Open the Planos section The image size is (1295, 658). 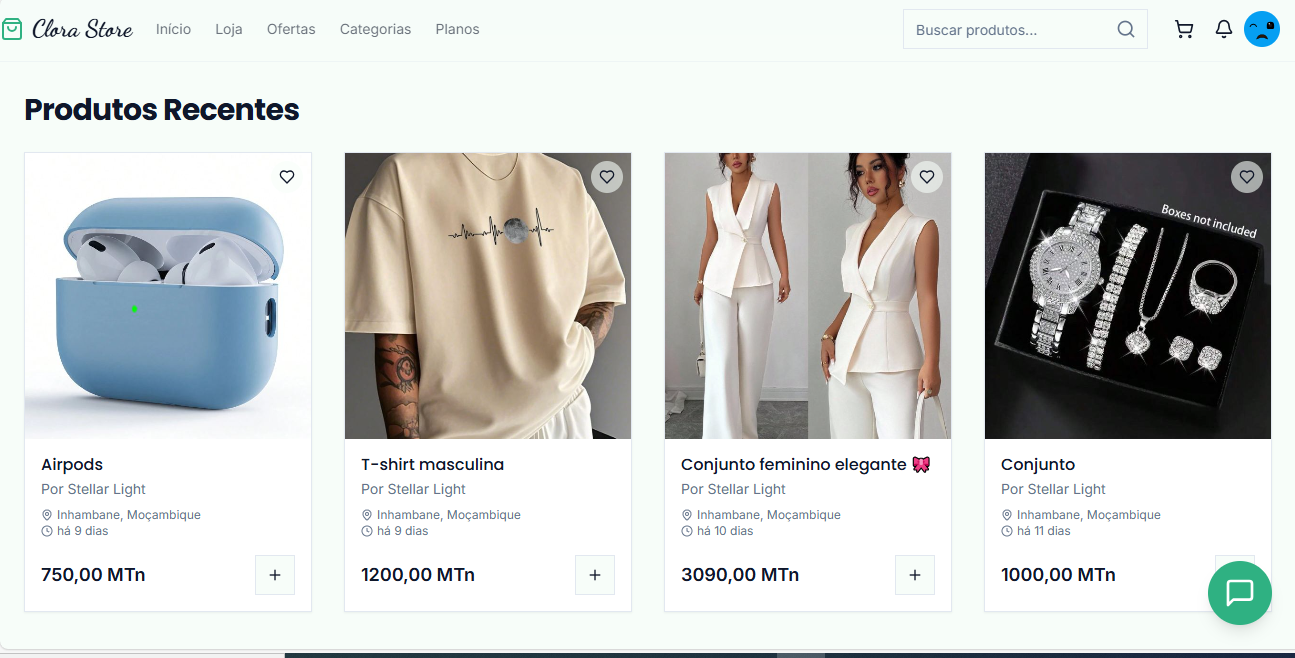click(457, 29)
